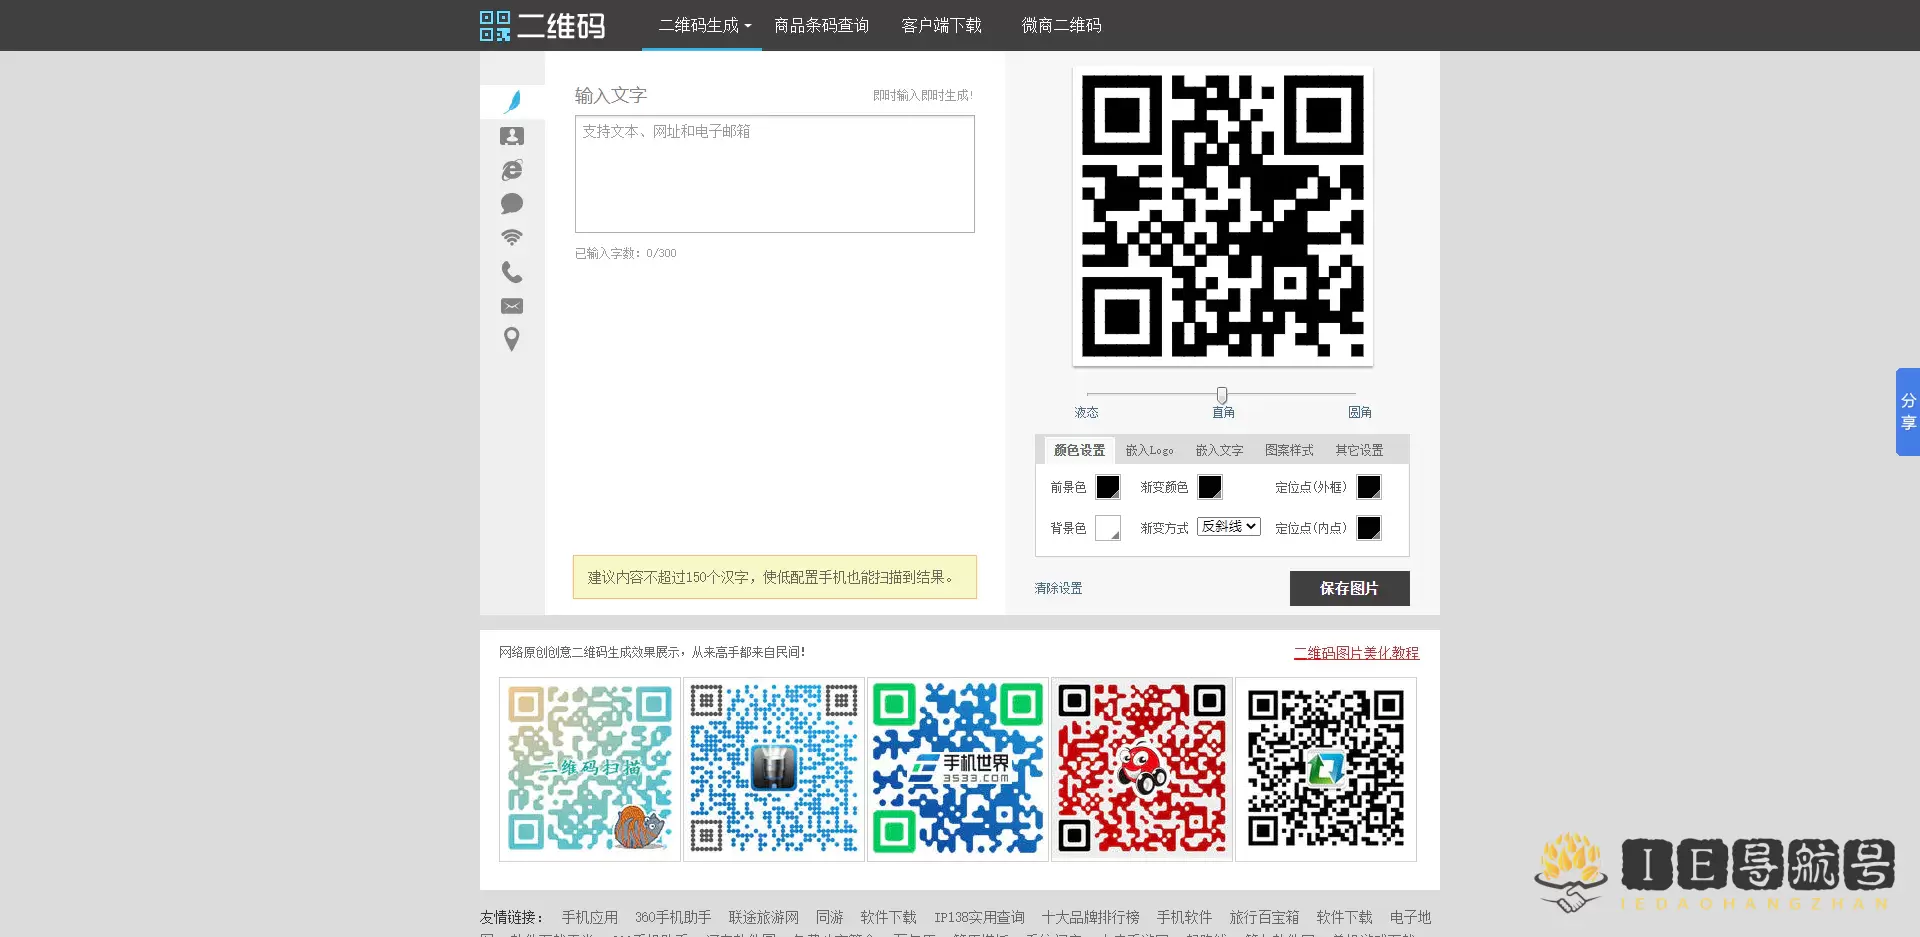Click the 保存图片 button

tap(1349, 589)
